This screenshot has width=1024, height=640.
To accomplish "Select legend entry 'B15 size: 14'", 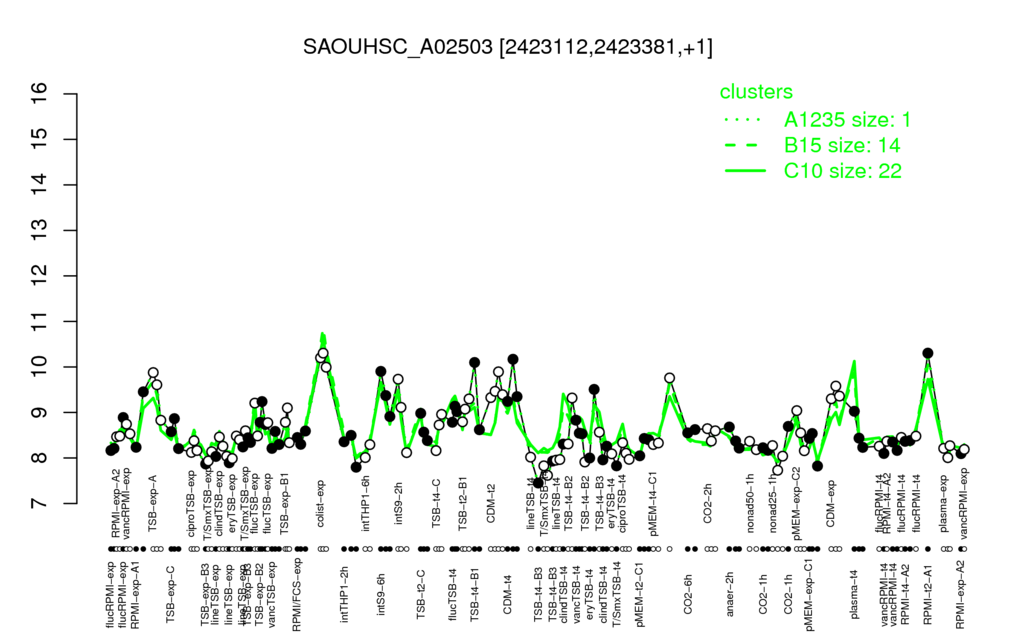I will tap(842, 145).
